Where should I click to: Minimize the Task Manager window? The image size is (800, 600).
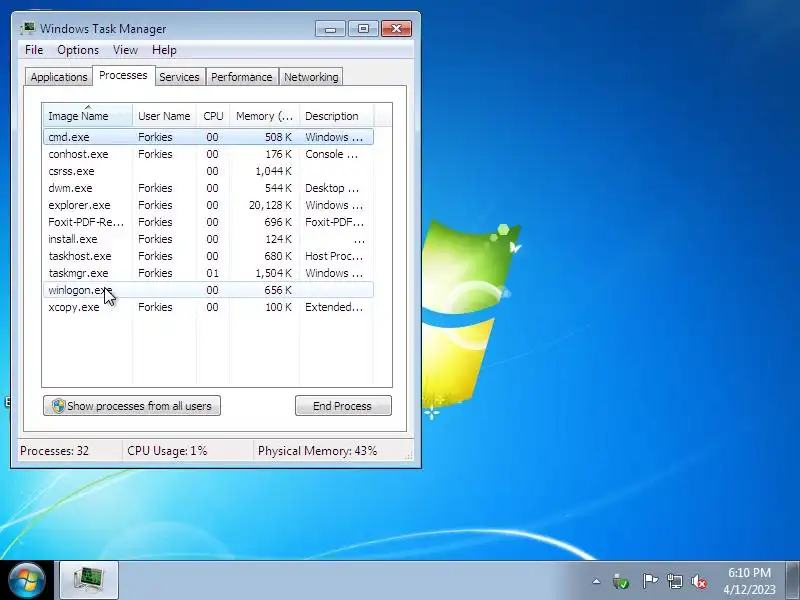click(330, 29)
